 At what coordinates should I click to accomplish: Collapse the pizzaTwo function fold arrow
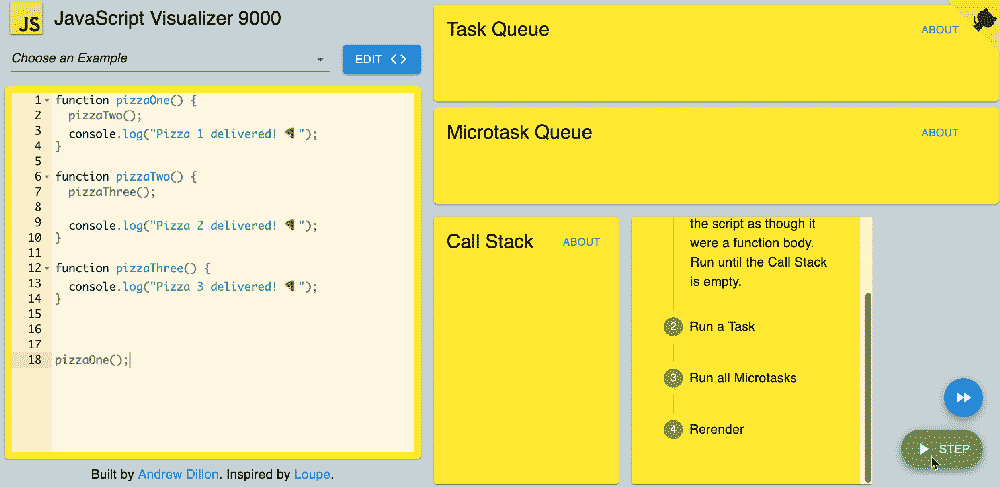(x=47, y=177)
